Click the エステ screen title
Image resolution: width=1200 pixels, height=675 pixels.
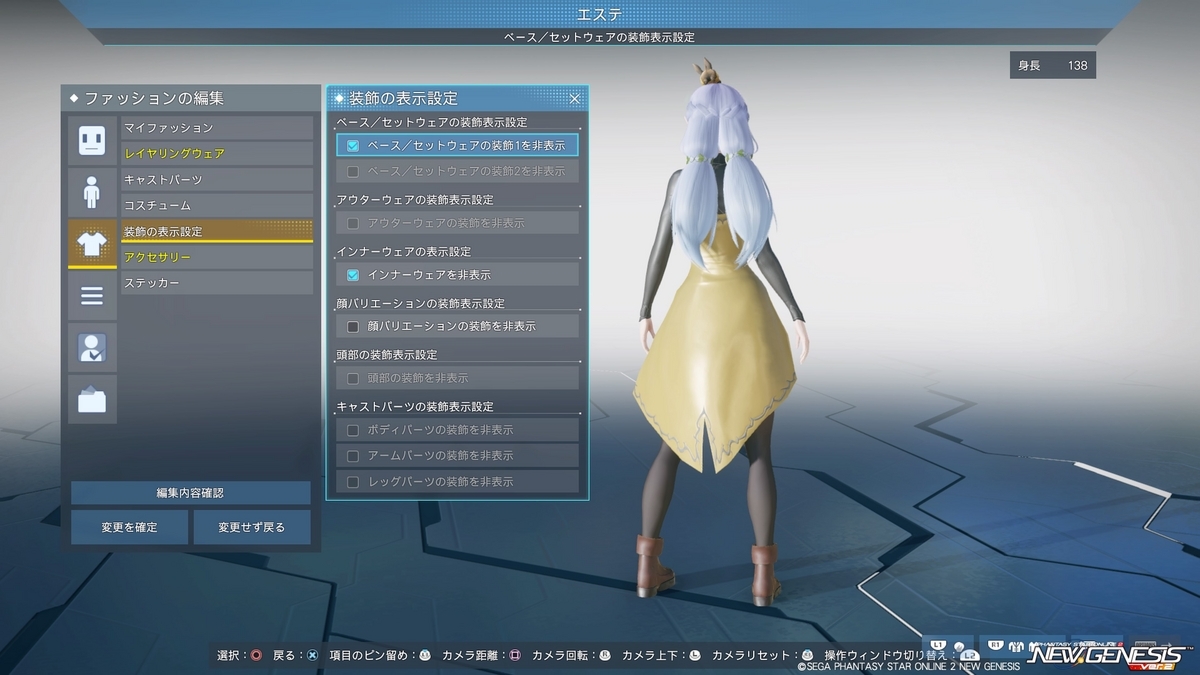599,13
